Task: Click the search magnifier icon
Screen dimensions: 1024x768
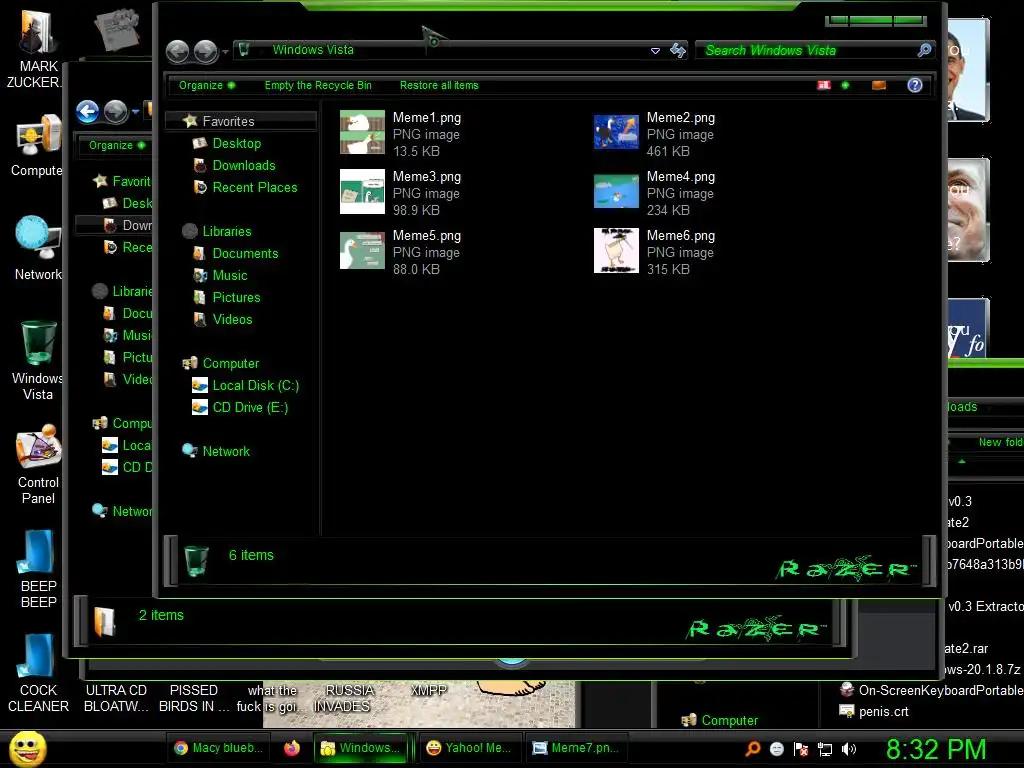Action: point(924,50)
